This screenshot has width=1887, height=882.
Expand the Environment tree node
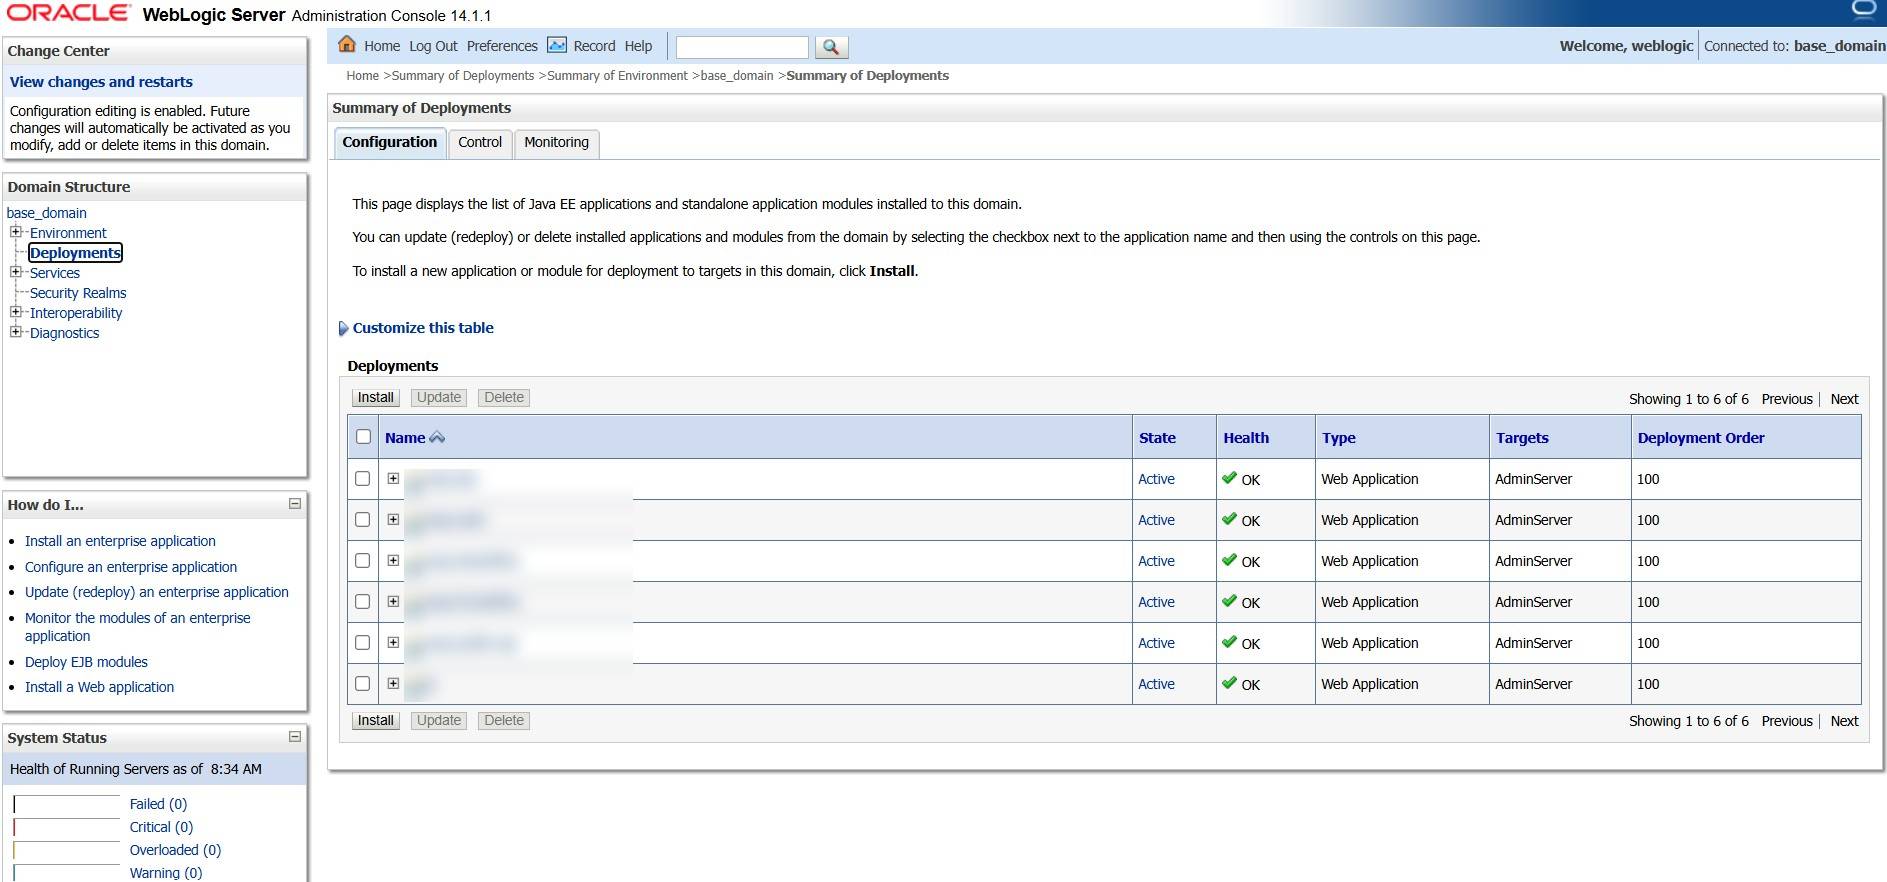pos(15,232)
